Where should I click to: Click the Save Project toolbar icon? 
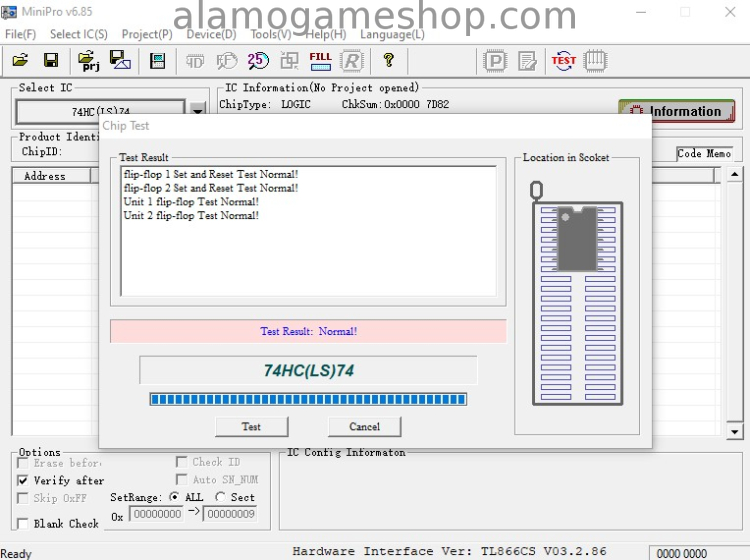(120, 61)
